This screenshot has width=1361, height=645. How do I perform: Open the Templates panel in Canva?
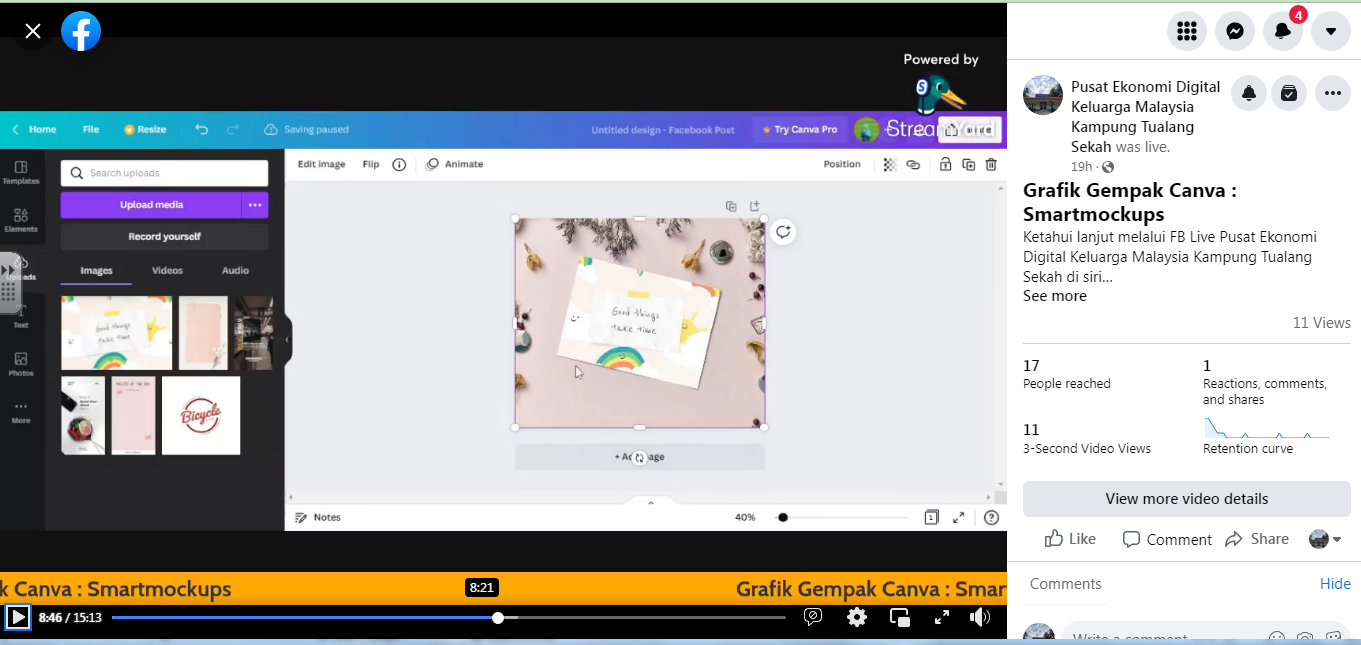pos(21,172)
